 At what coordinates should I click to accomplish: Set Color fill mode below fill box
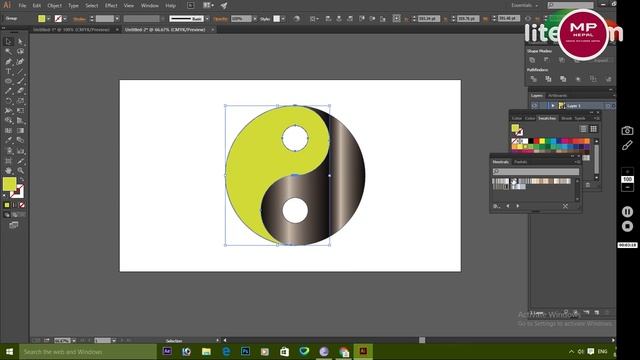[x=7, y=205]
